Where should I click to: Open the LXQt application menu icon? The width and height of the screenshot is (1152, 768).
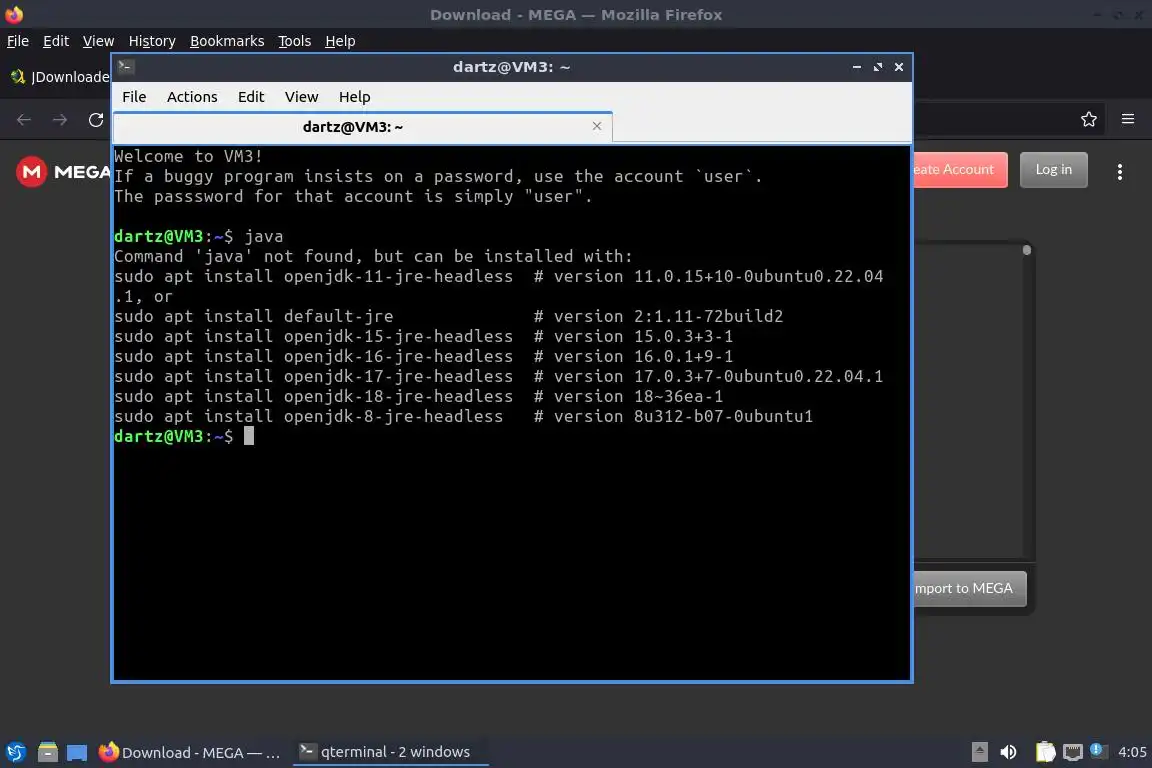(x=15, y=752)
